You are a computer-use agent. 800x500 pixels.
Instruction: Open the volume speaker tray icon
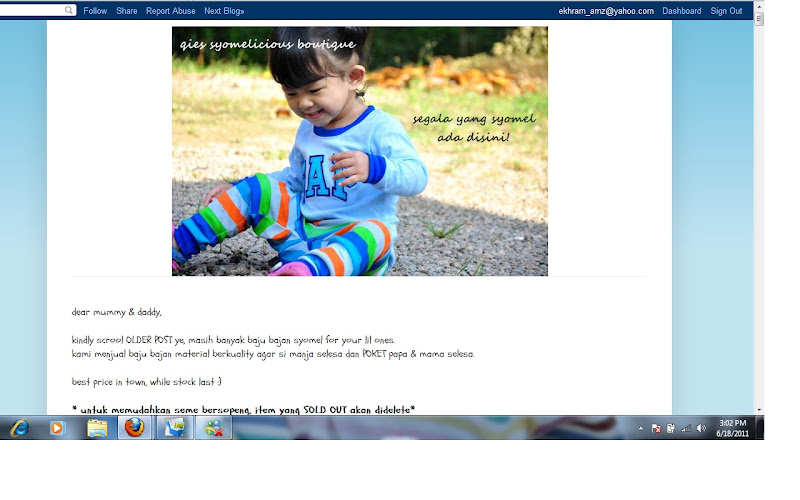tap(702, 429)
